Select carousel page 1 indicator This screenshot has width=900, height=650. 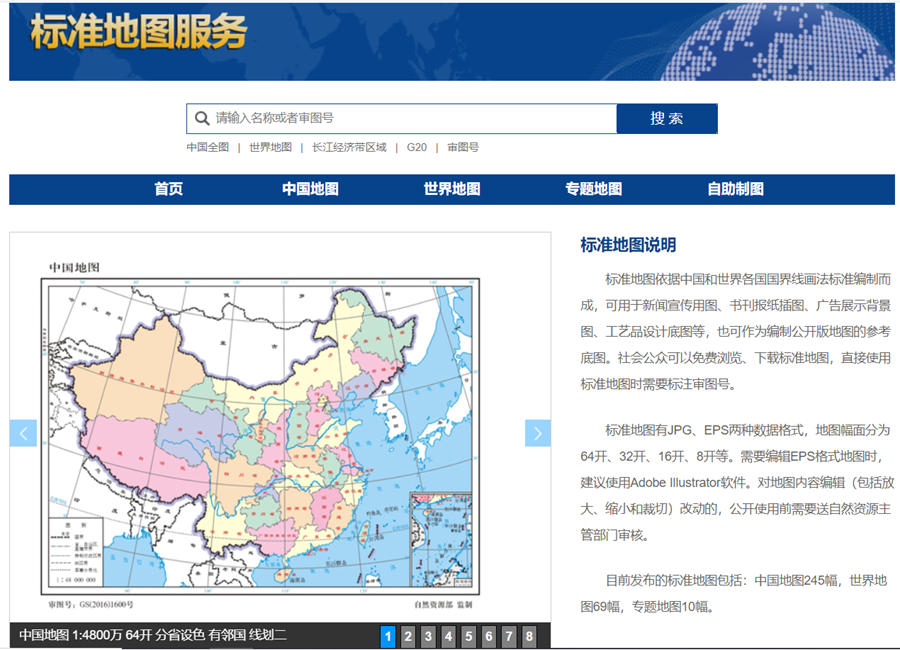[x=388, y=636]
